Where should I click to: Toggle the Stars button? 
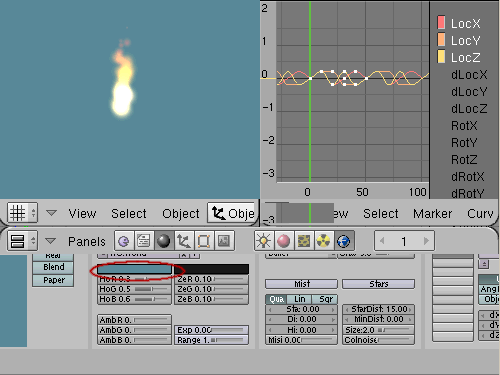(x=378, y=284)
